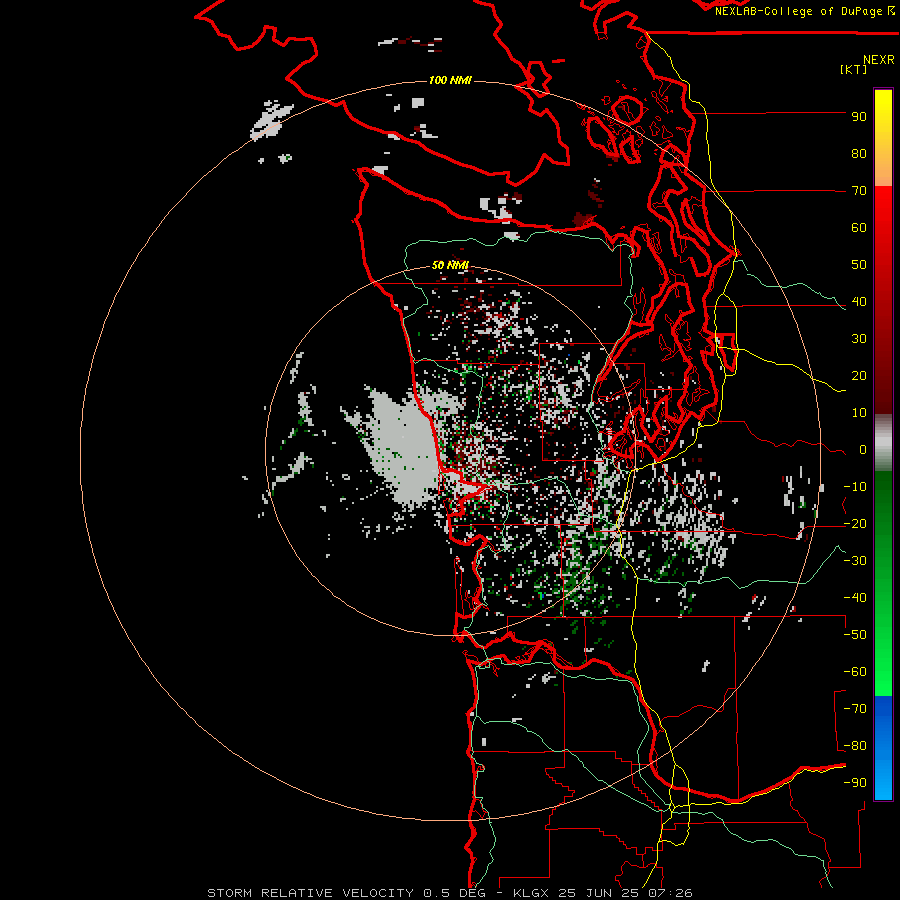Select the -90 scale value

855,783
